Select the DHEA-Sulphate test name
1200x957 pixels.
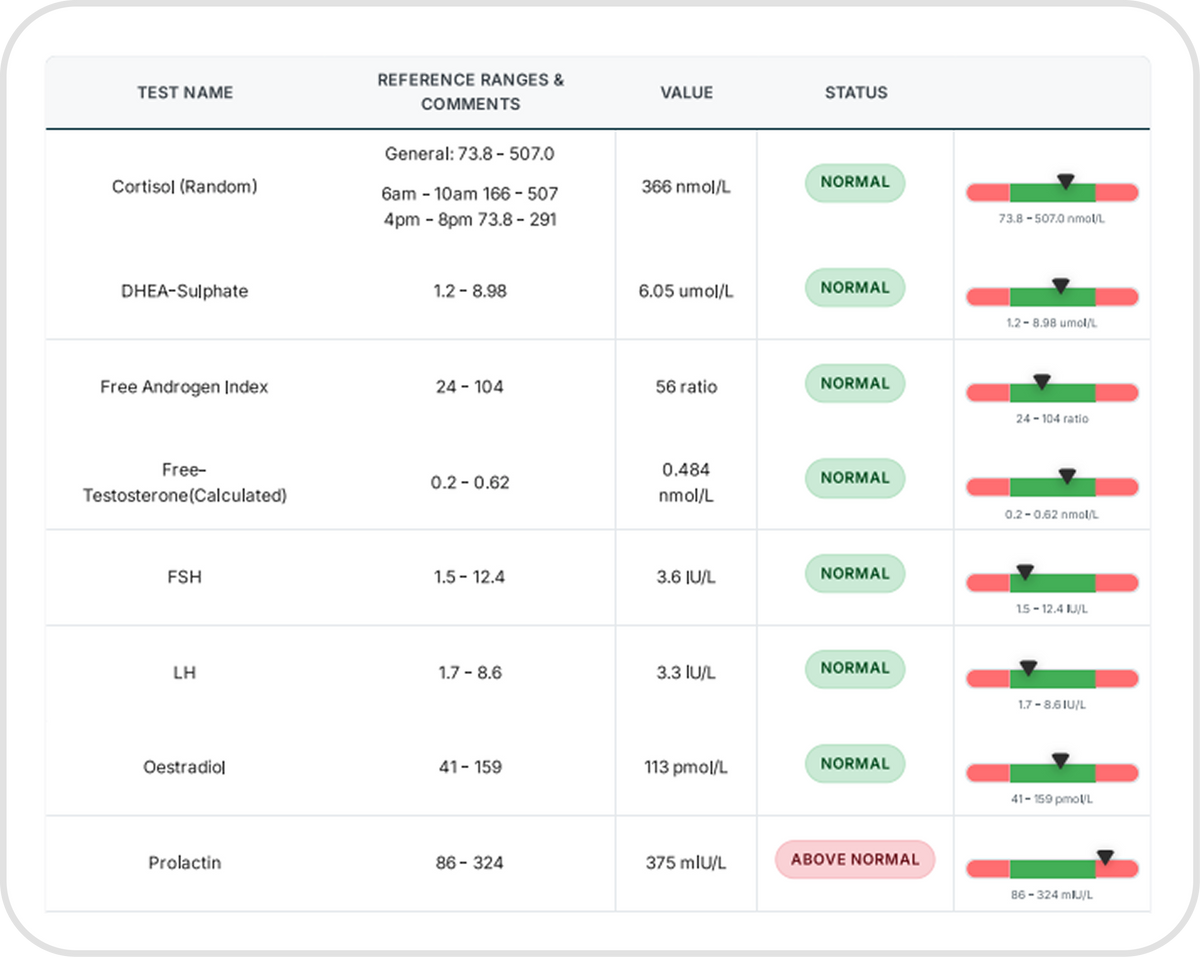pos(185,291)
